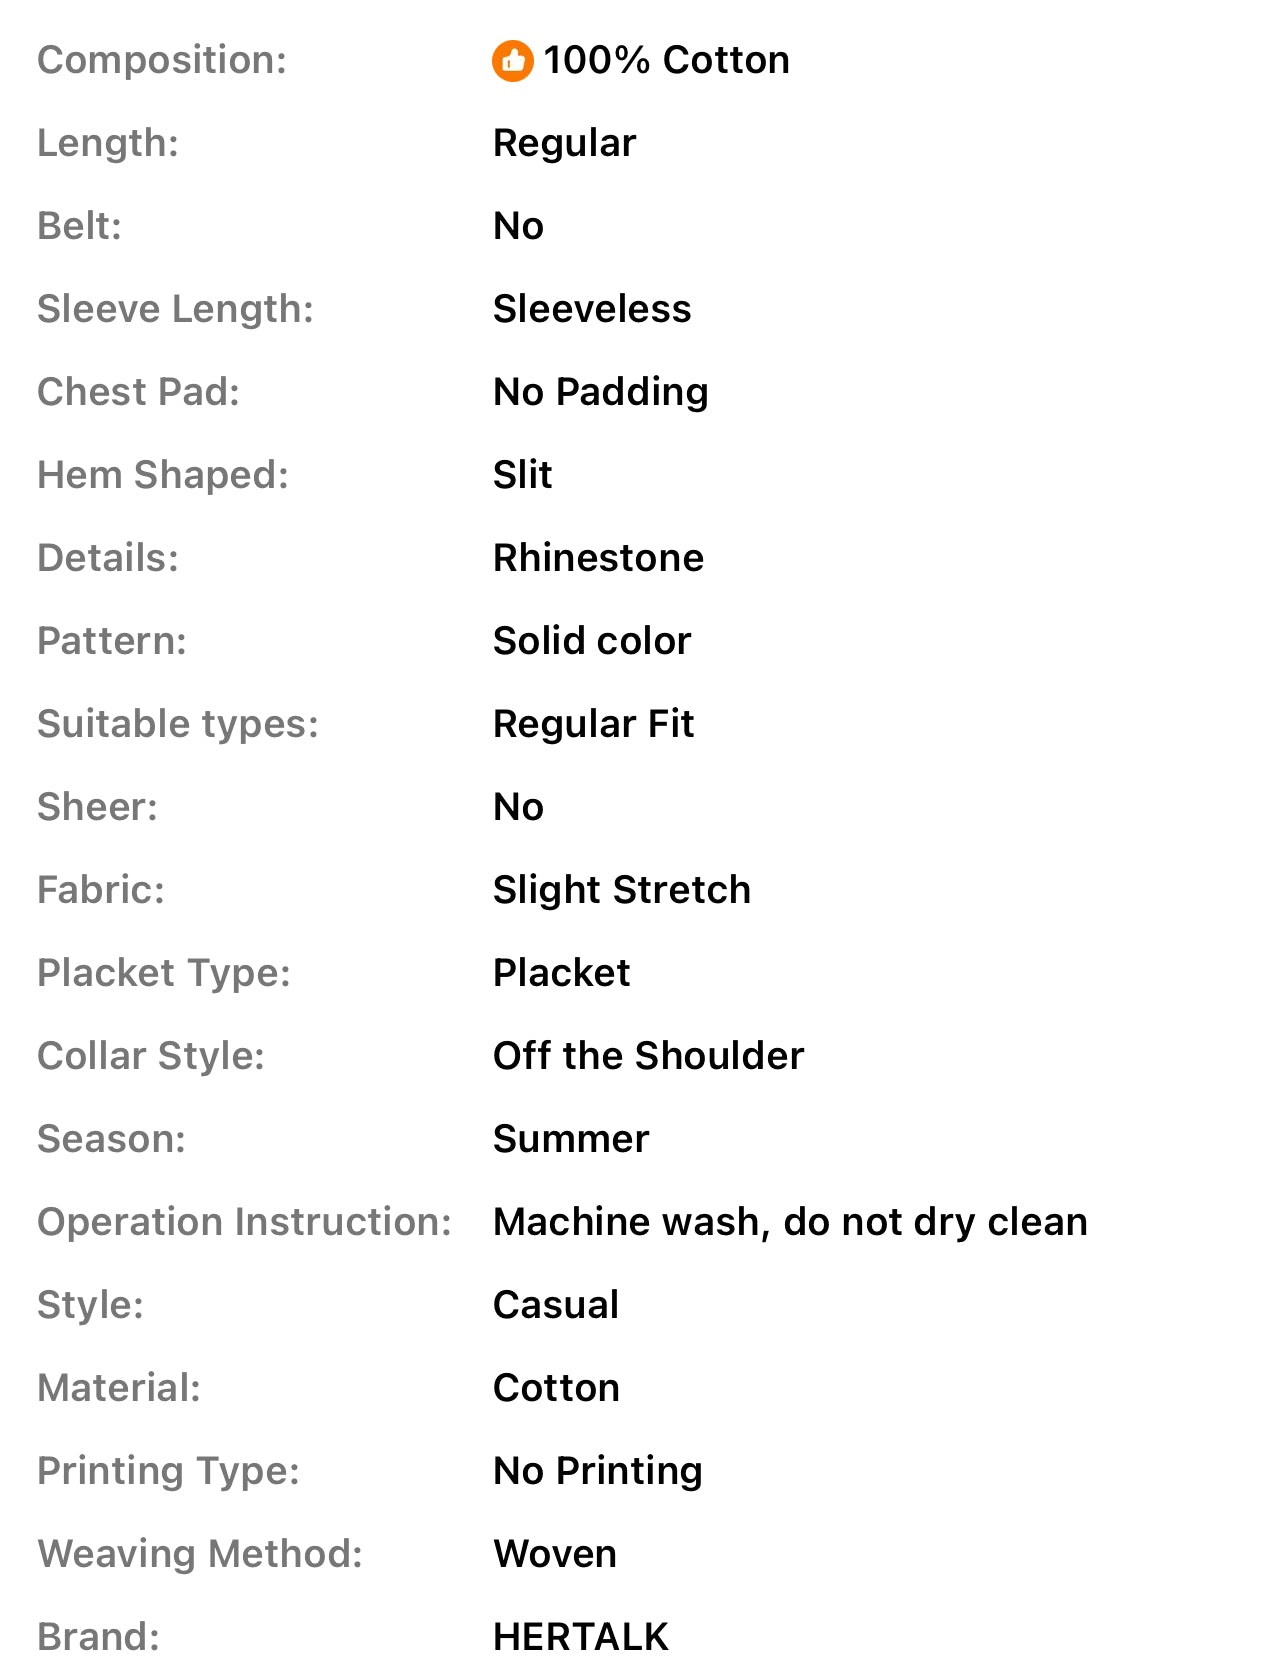Tap "Machine wash, do not dry clean" text

click(790, 1222)
